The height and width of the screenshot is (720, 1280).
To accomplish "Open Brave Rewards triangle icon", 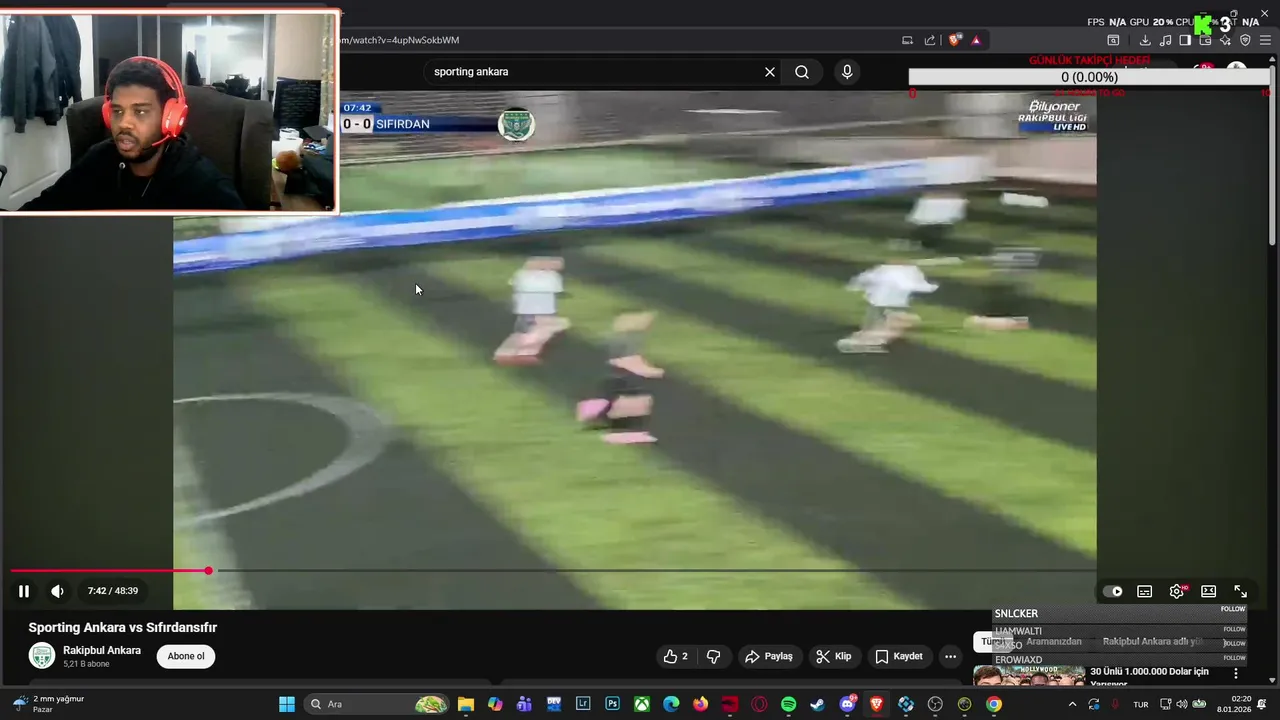I will click(976, 40).
